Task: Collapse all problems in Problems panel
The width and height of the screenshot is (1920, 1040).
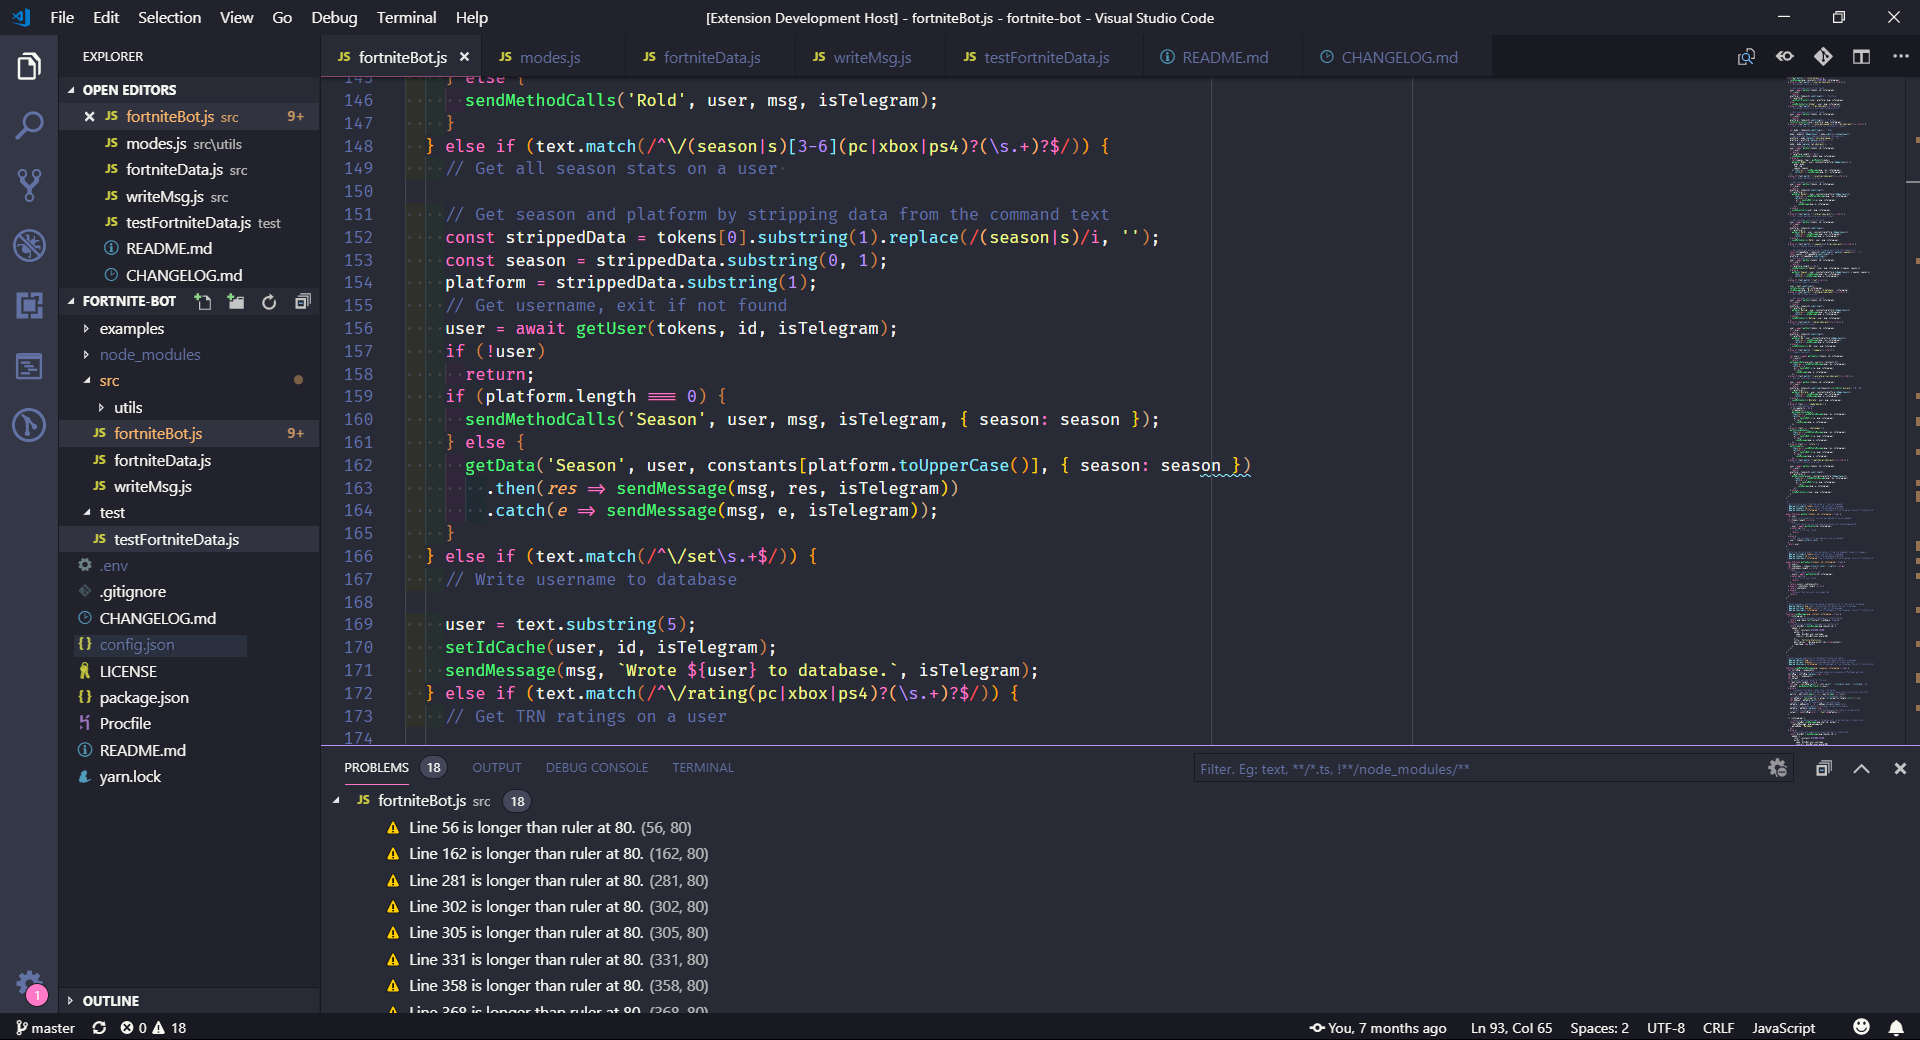Action: pyautogui.click(x=1823, y=768)
